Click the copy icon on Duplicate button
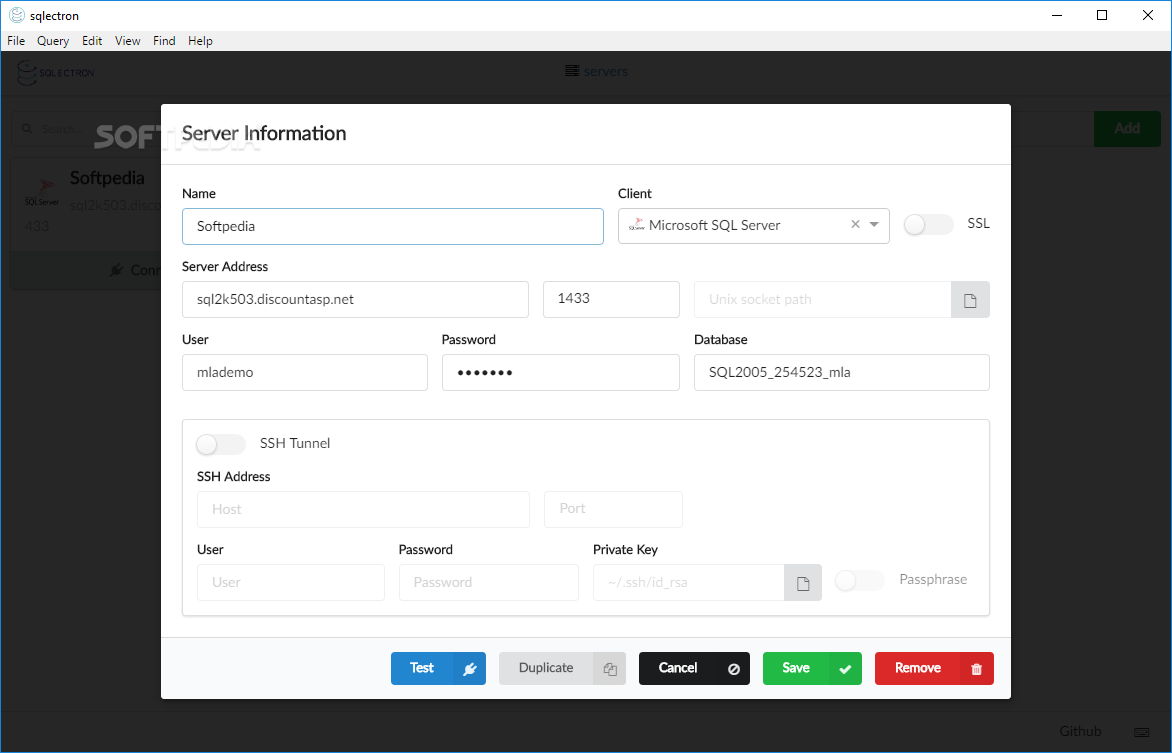The height and width of the screenshot is (753, 1172). tap(610, 669)
